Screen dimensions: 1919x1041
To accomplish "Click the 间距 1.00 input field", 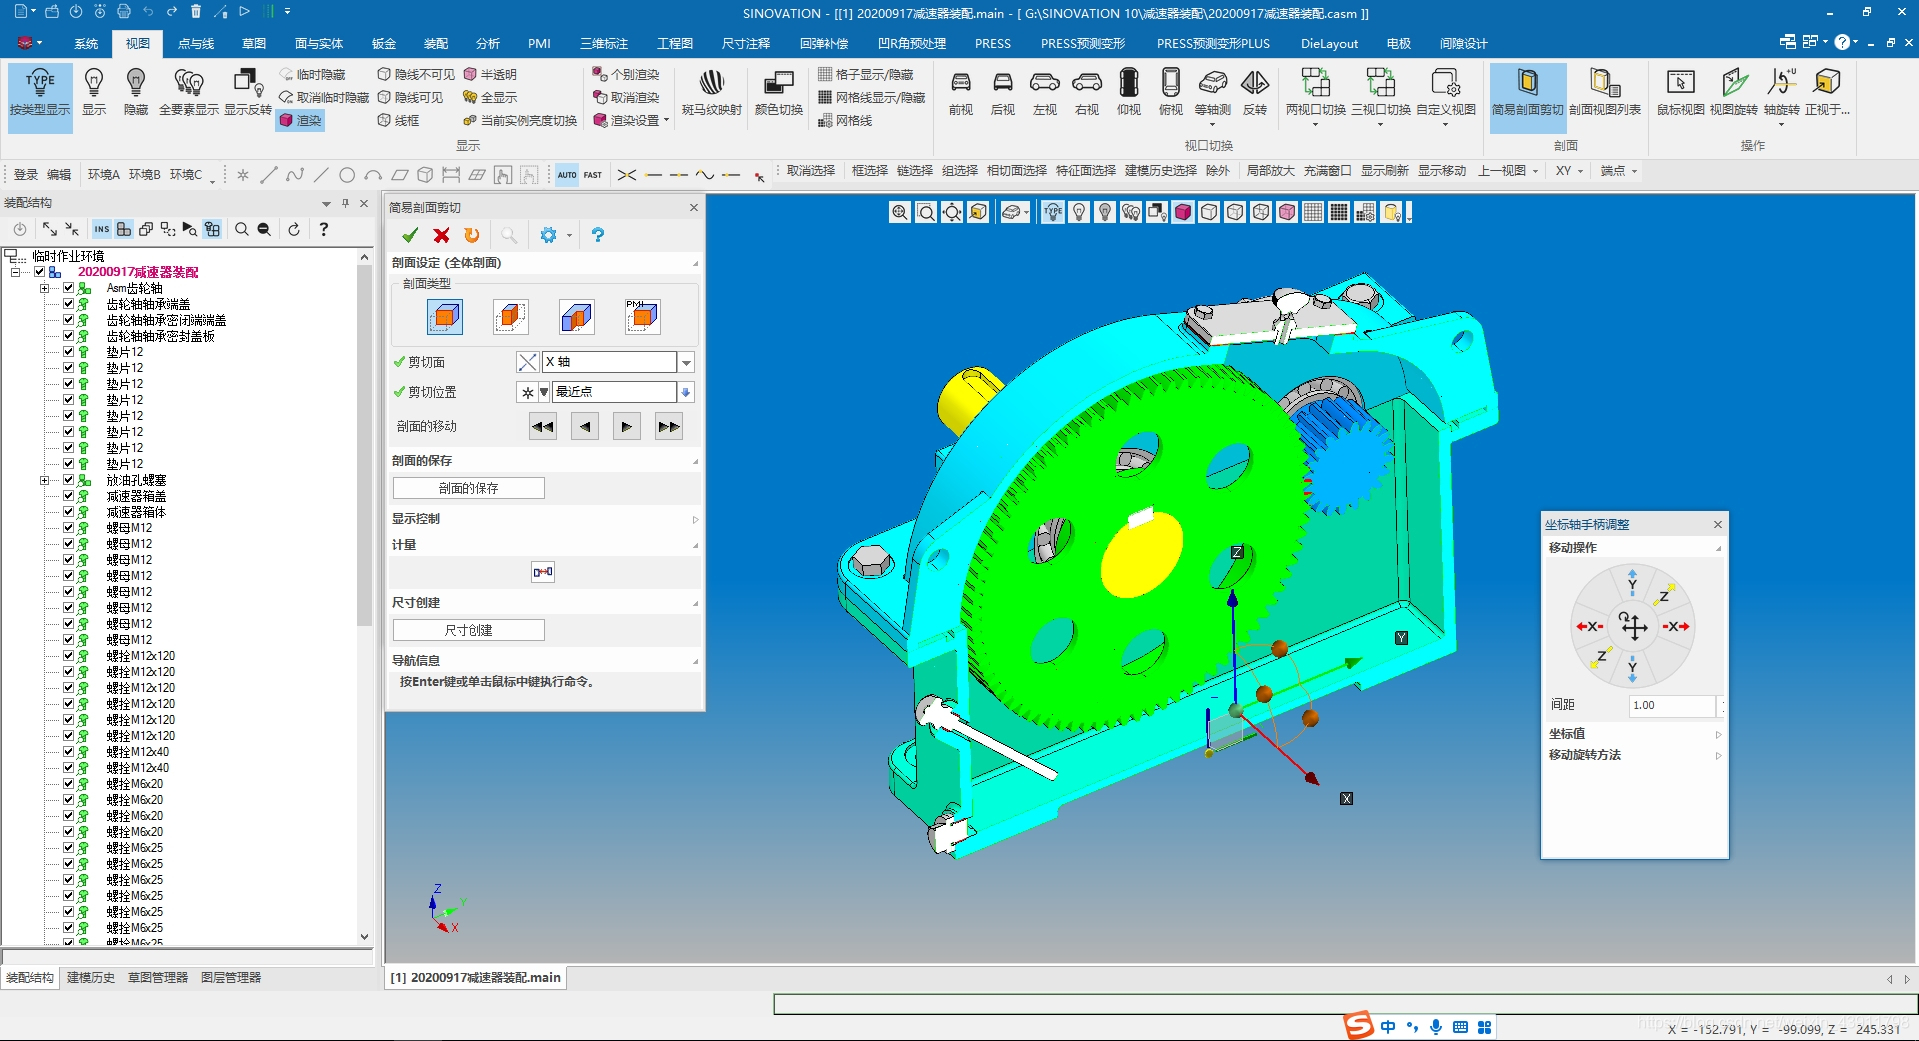I will (1672, 706).
